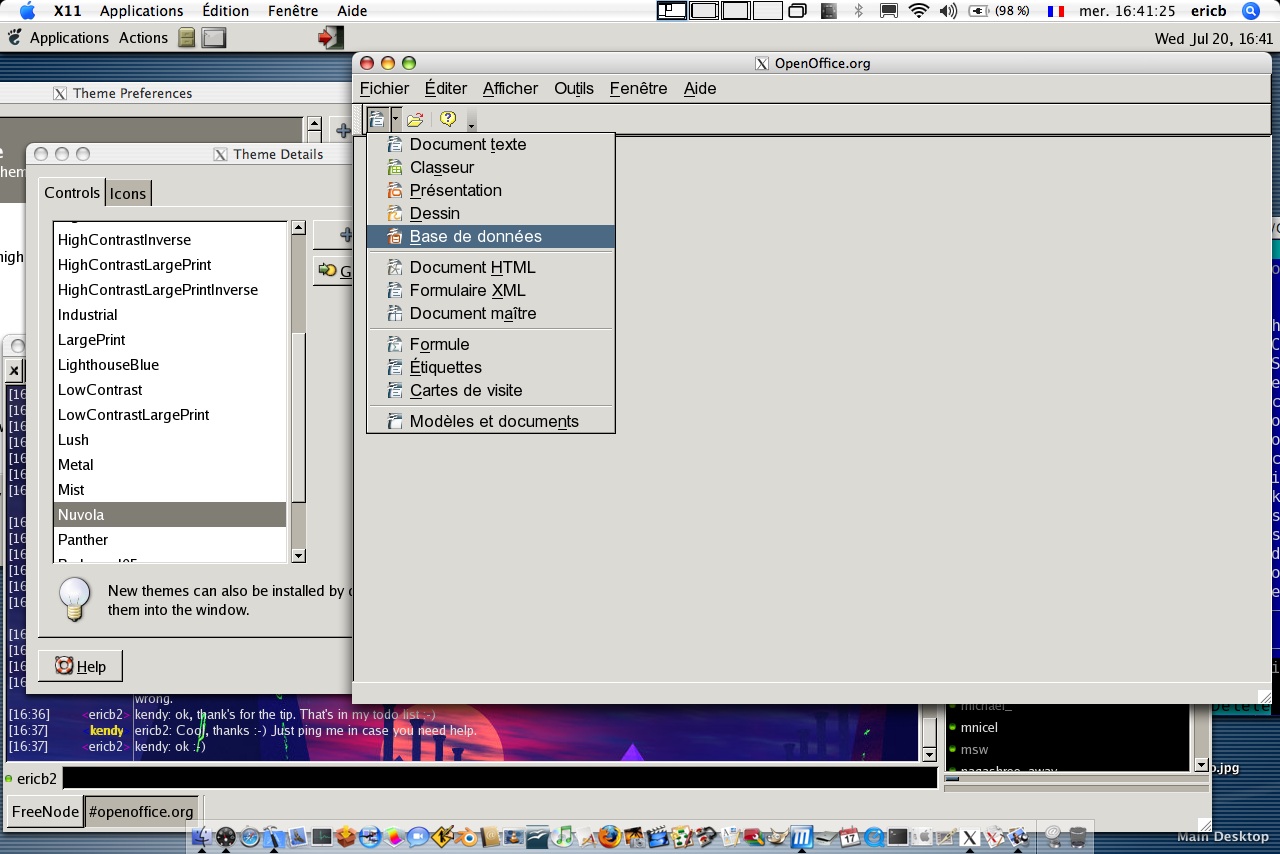
Task: Open iTunes from the dock
Action: 563,837
